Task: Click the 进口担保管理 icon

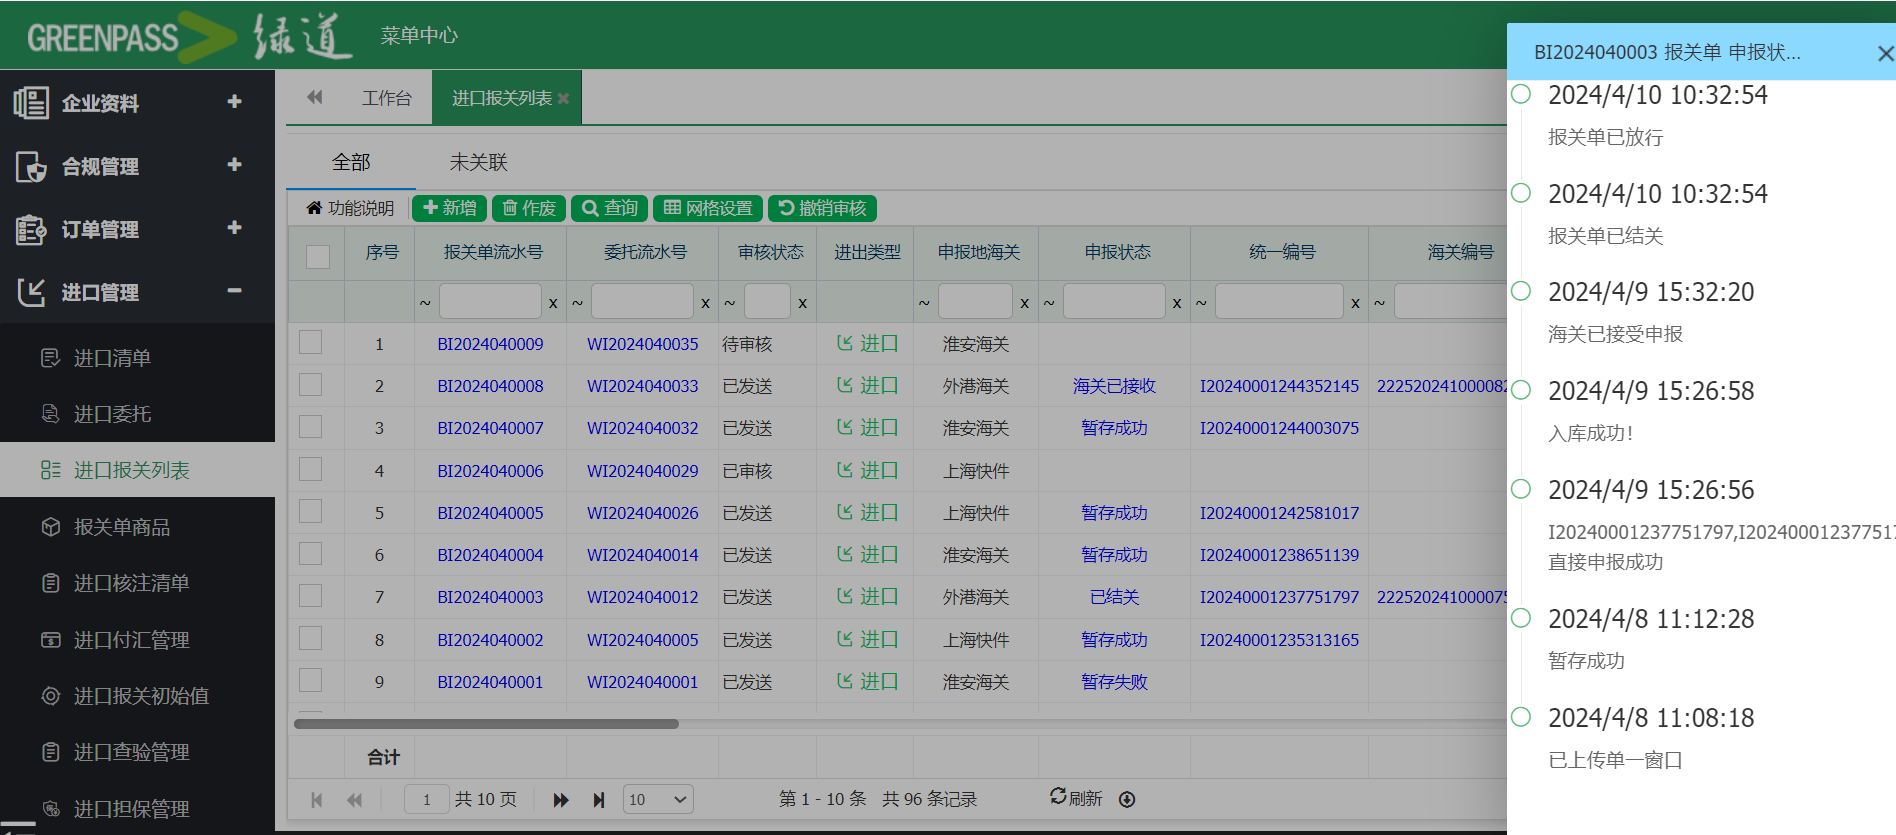Action: (x=50, y=808)
